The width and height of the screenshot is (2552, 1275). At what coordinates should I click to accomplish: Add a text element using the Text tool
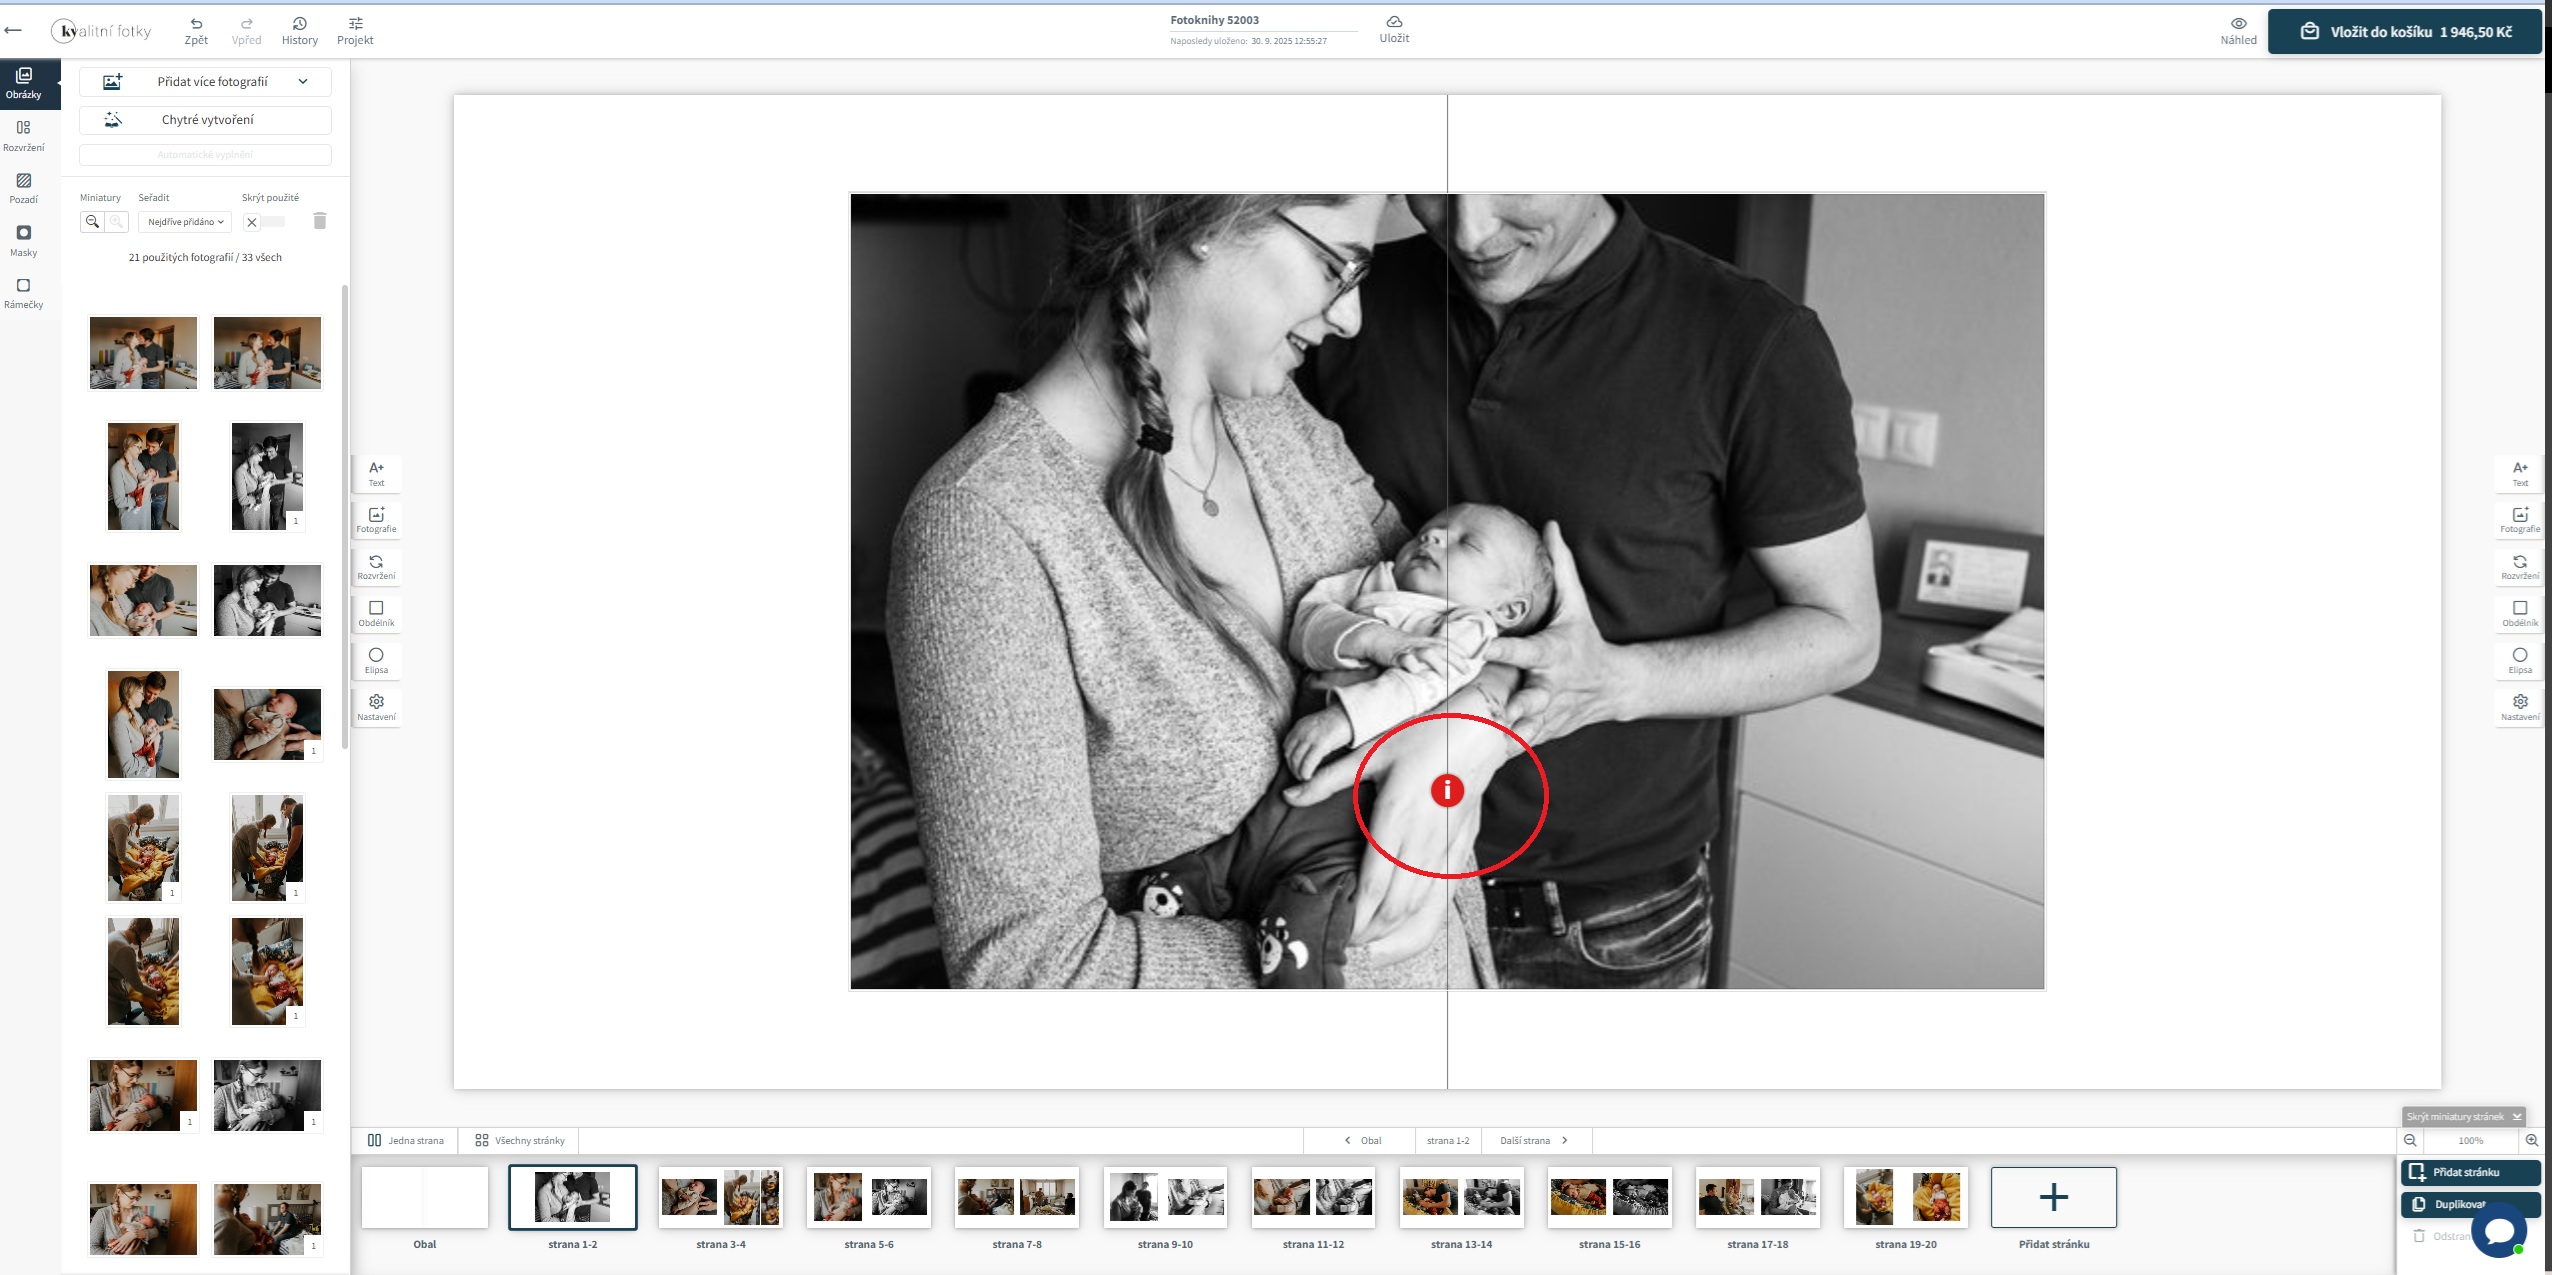[x=377, y=470]
